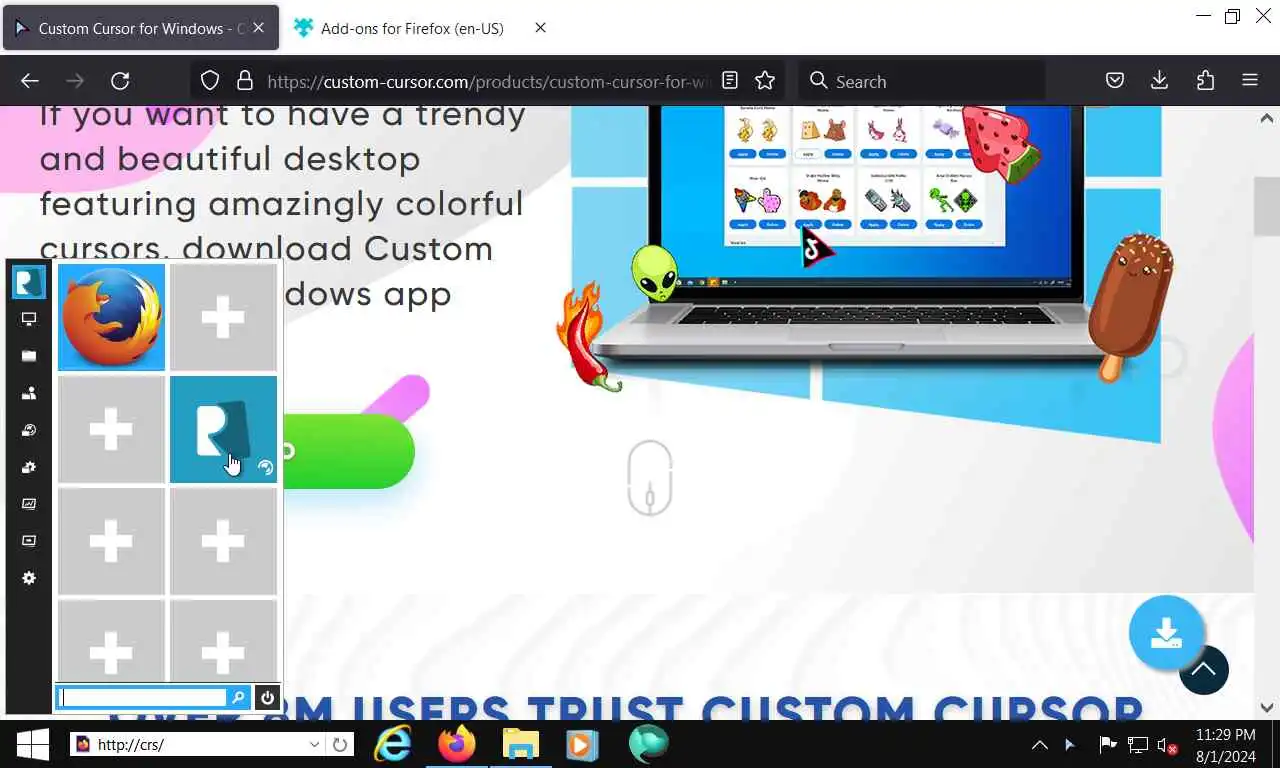Select the R logo at sidebar top

click(29, 282)
